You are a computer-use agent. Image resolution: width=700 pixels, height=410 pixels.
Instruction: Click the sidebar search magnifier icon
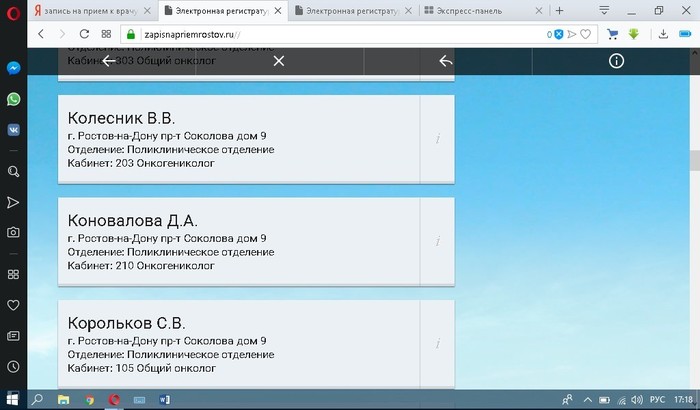pyautogui.click(x=14, y=172)
